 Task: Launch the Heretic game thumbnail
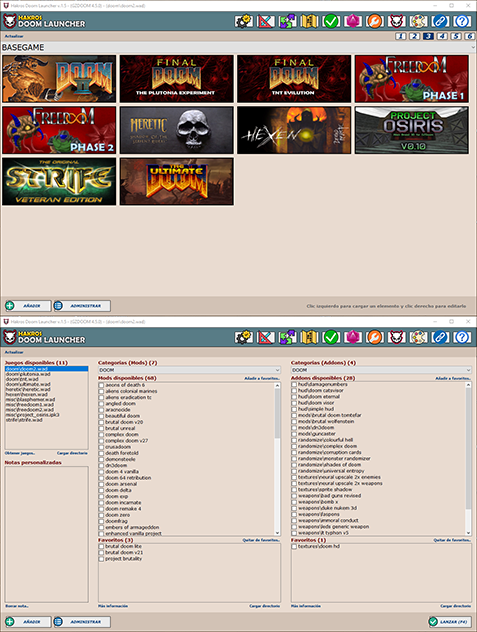pos(177,130)
